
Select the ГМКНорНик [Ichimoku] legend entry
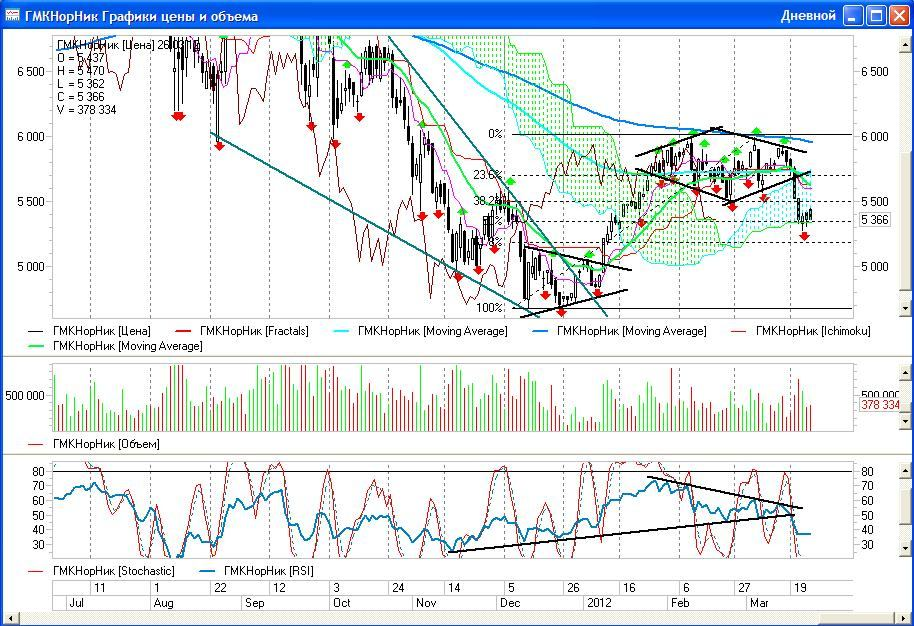(x=801, y=331)
